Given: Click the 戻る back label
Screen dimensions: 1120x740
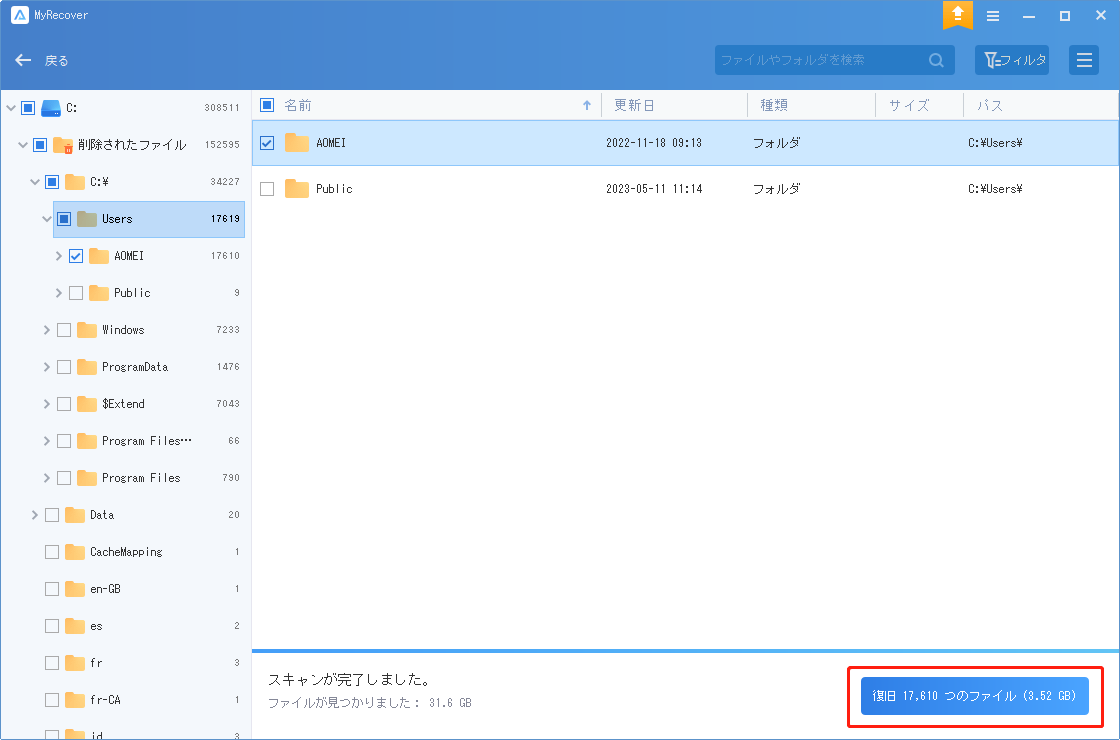Looking at the screenshot, I should click(x=56, y=61).
